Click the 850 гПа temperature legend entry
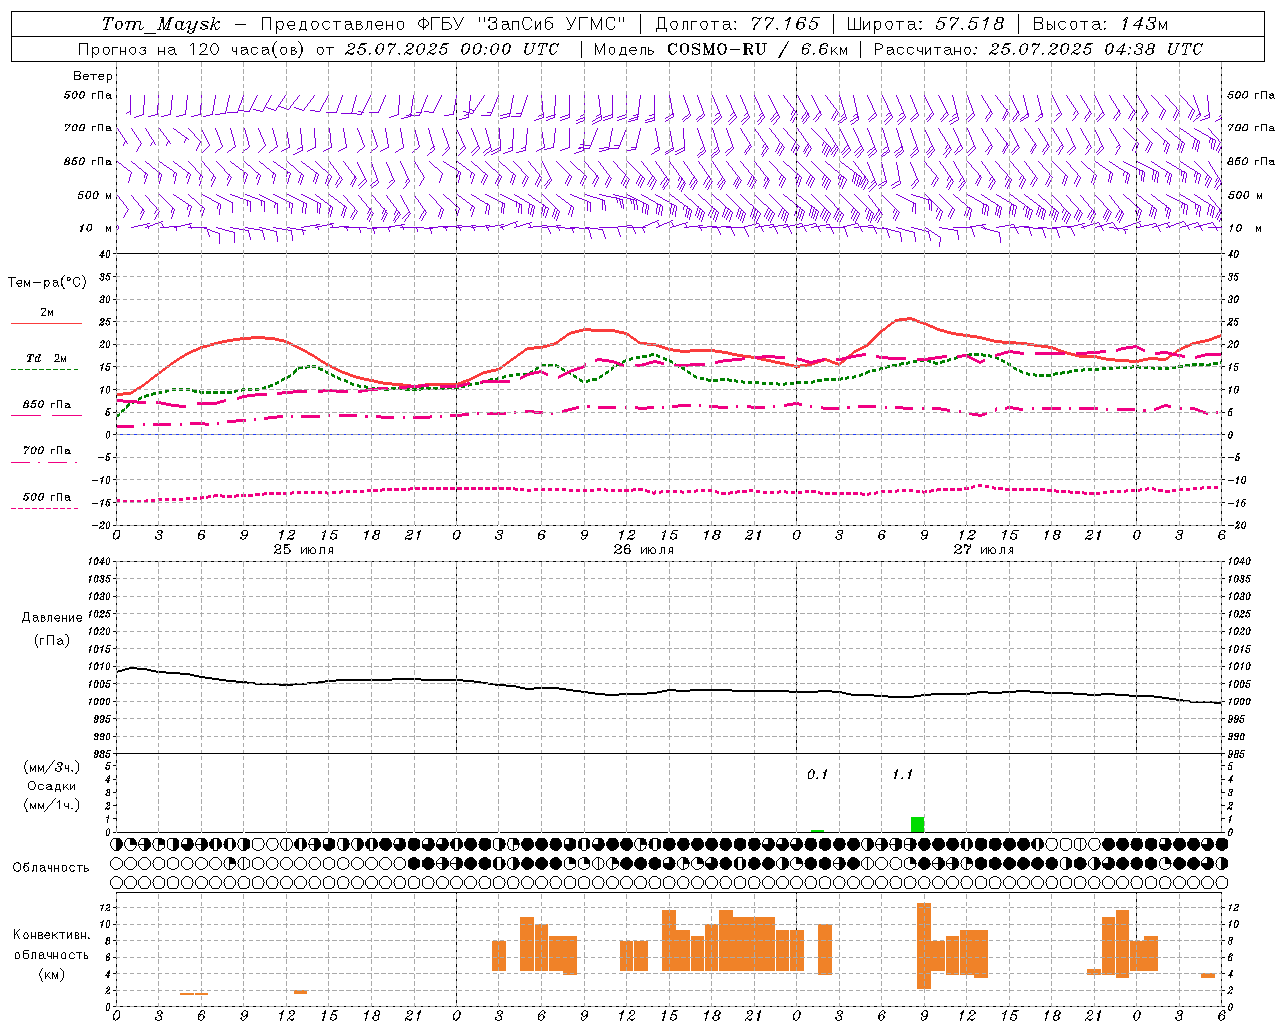Image resolution: width=1280 pixels, height=1024 pixels. click(x=46, y=405)
